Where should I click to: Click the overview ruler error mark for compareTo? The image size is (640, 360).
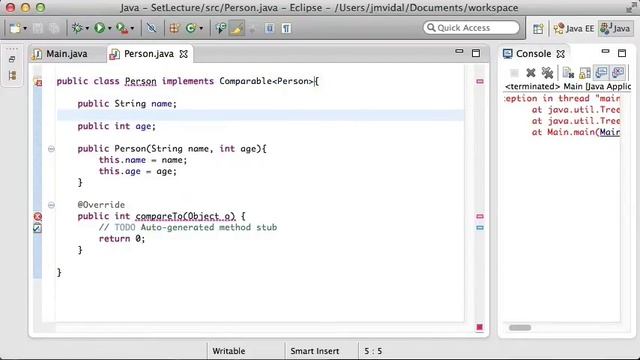tap(480, 216)
